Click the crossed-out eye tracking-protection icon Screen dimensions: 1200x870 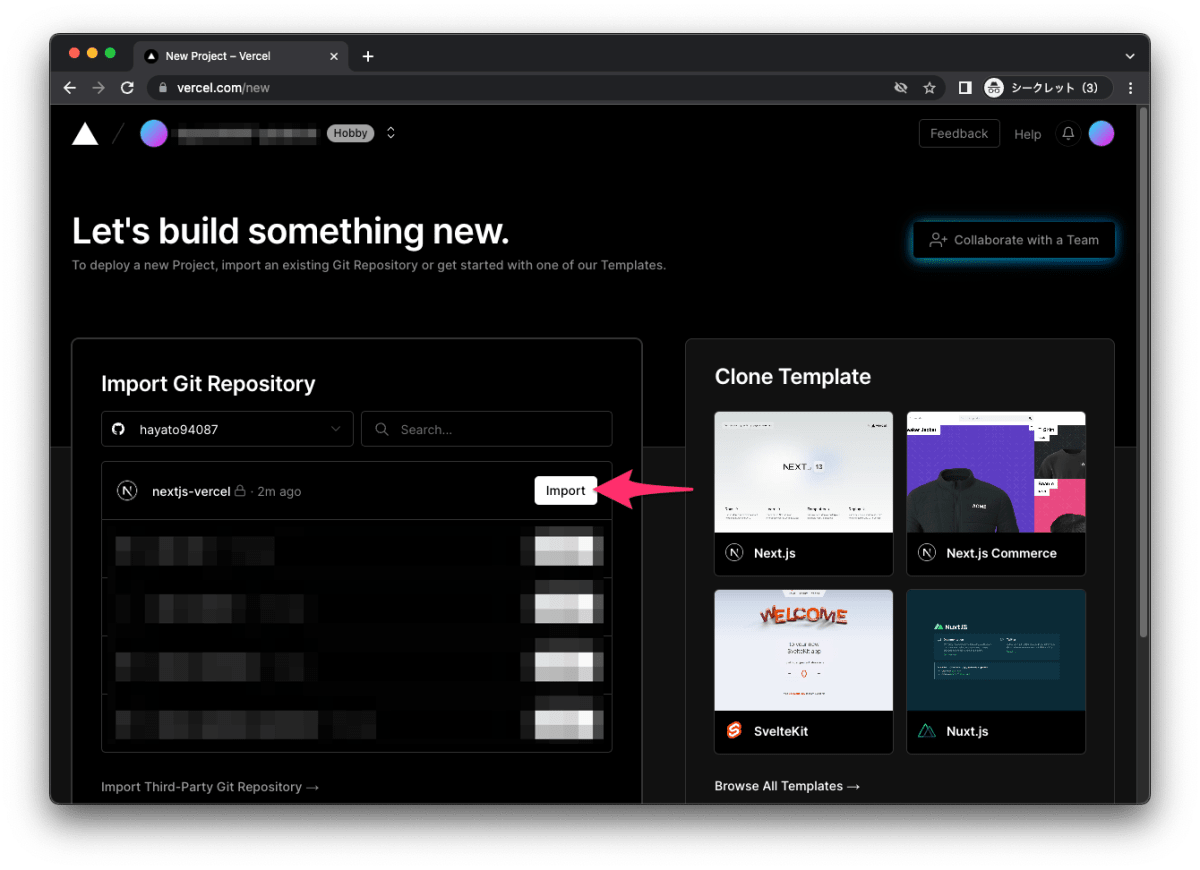(x=901, y=88)
